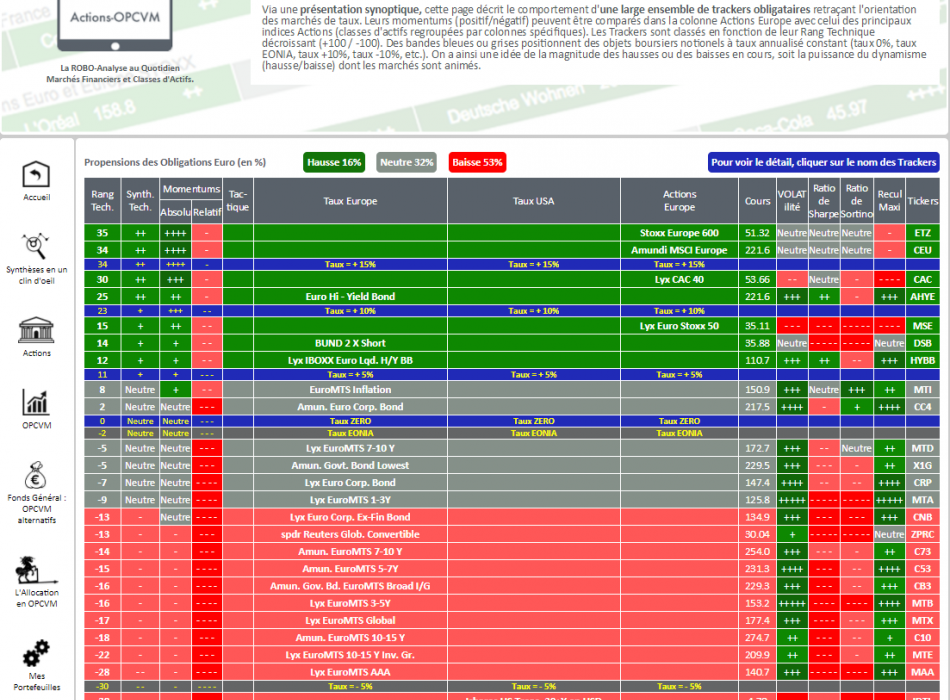Open Lyx CAC 40 tracker
The image size is (950, 700).
tap(679, 279)
